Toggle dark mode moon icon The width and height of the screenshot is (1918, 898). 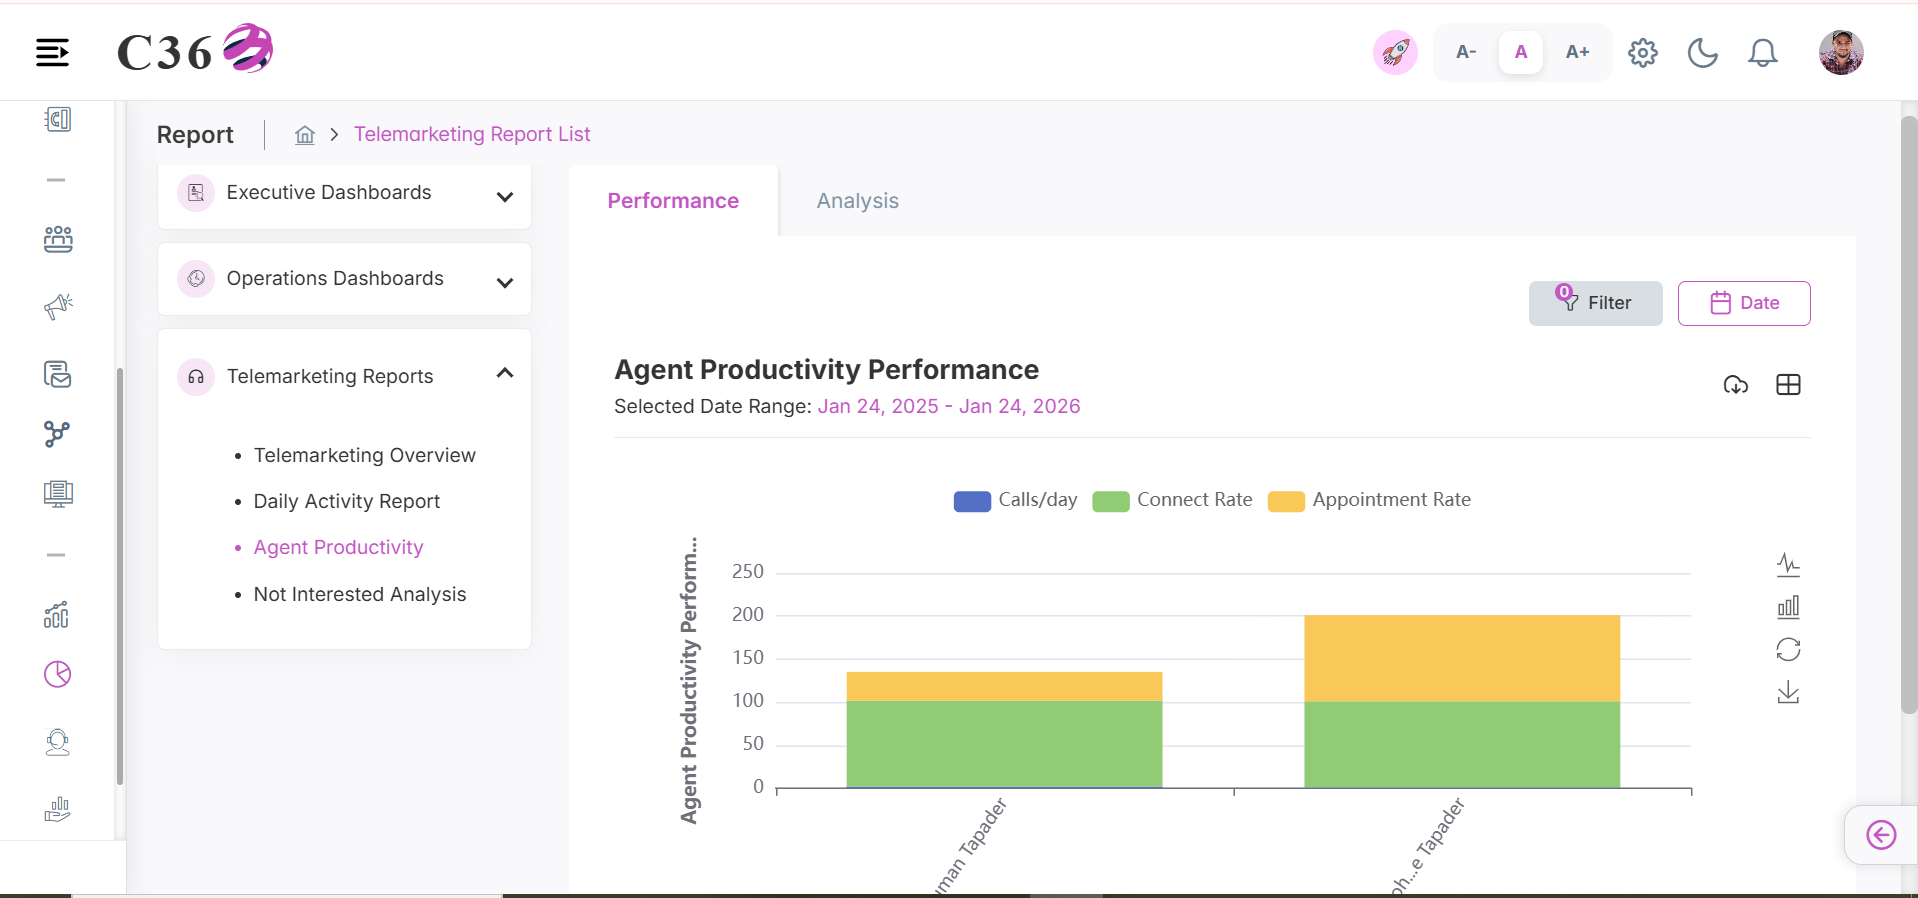click(x=1703, y=52)
